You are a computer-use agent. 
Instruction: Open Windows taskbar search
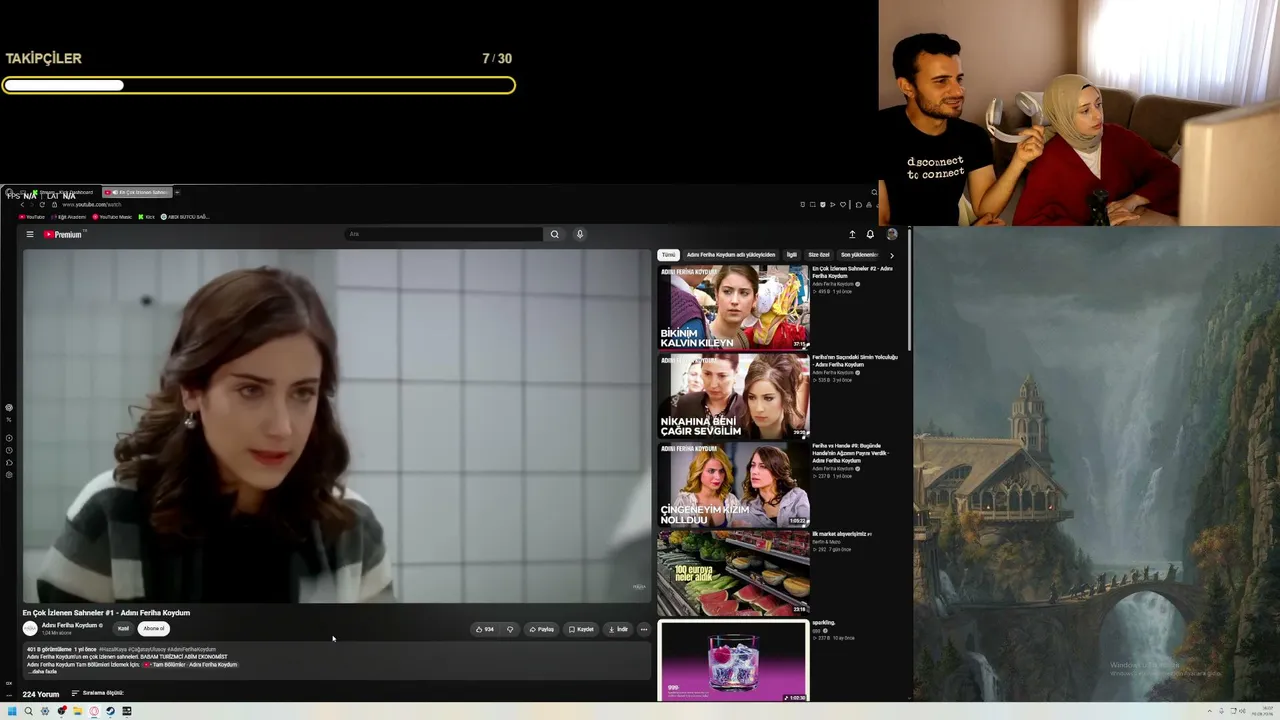28,711
